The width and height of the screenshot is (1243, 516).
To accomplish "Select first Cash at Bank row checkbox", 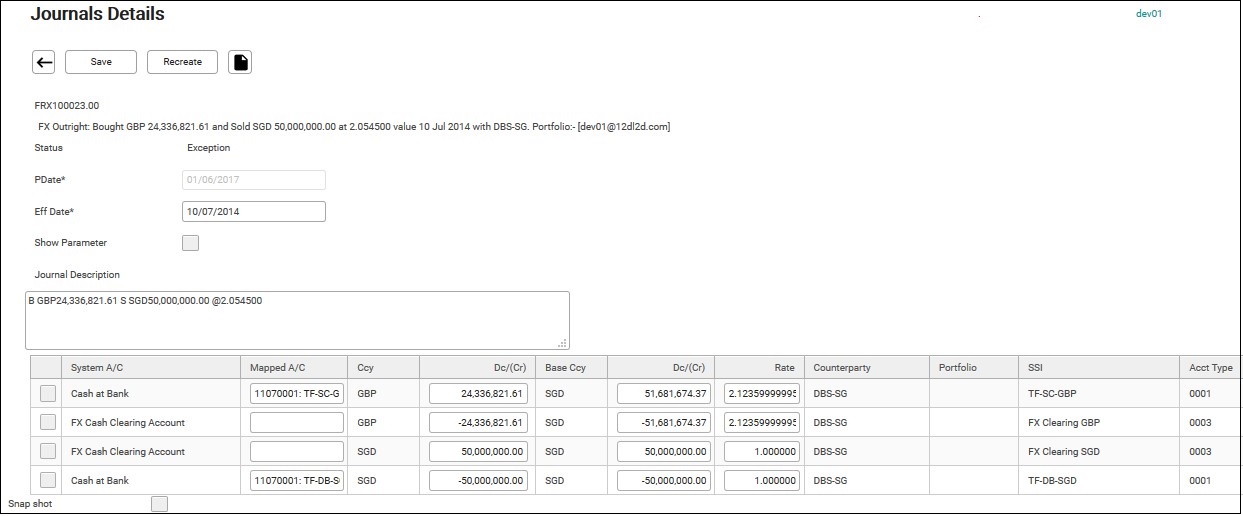I will 48,394.
